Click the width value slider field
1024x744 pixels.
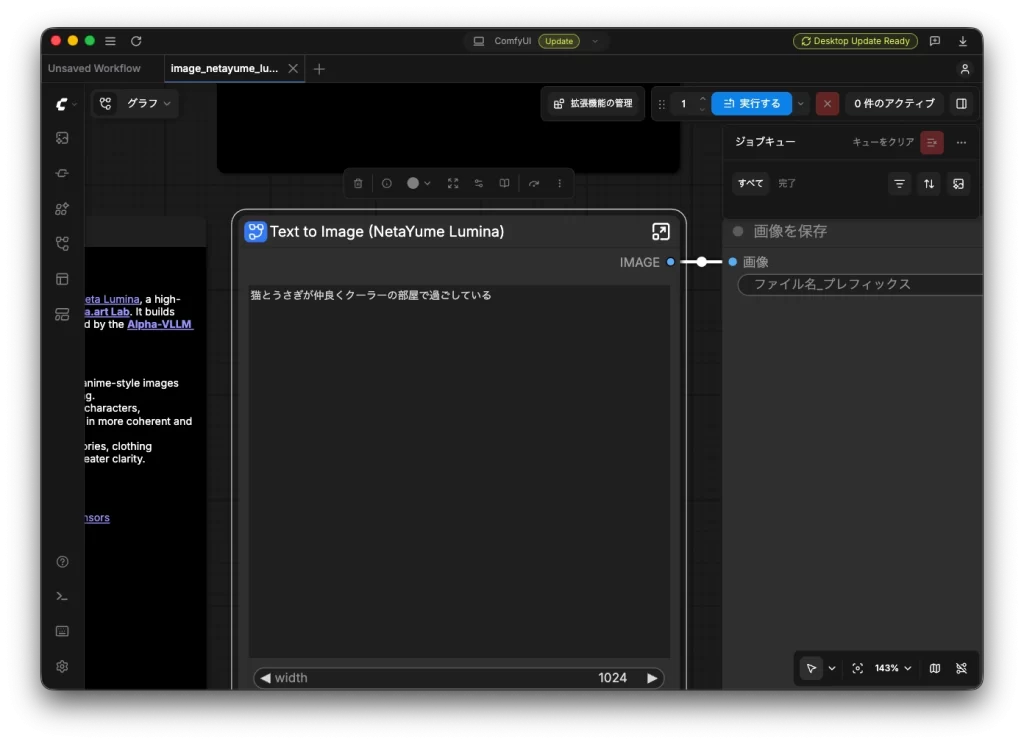point(459,677)
